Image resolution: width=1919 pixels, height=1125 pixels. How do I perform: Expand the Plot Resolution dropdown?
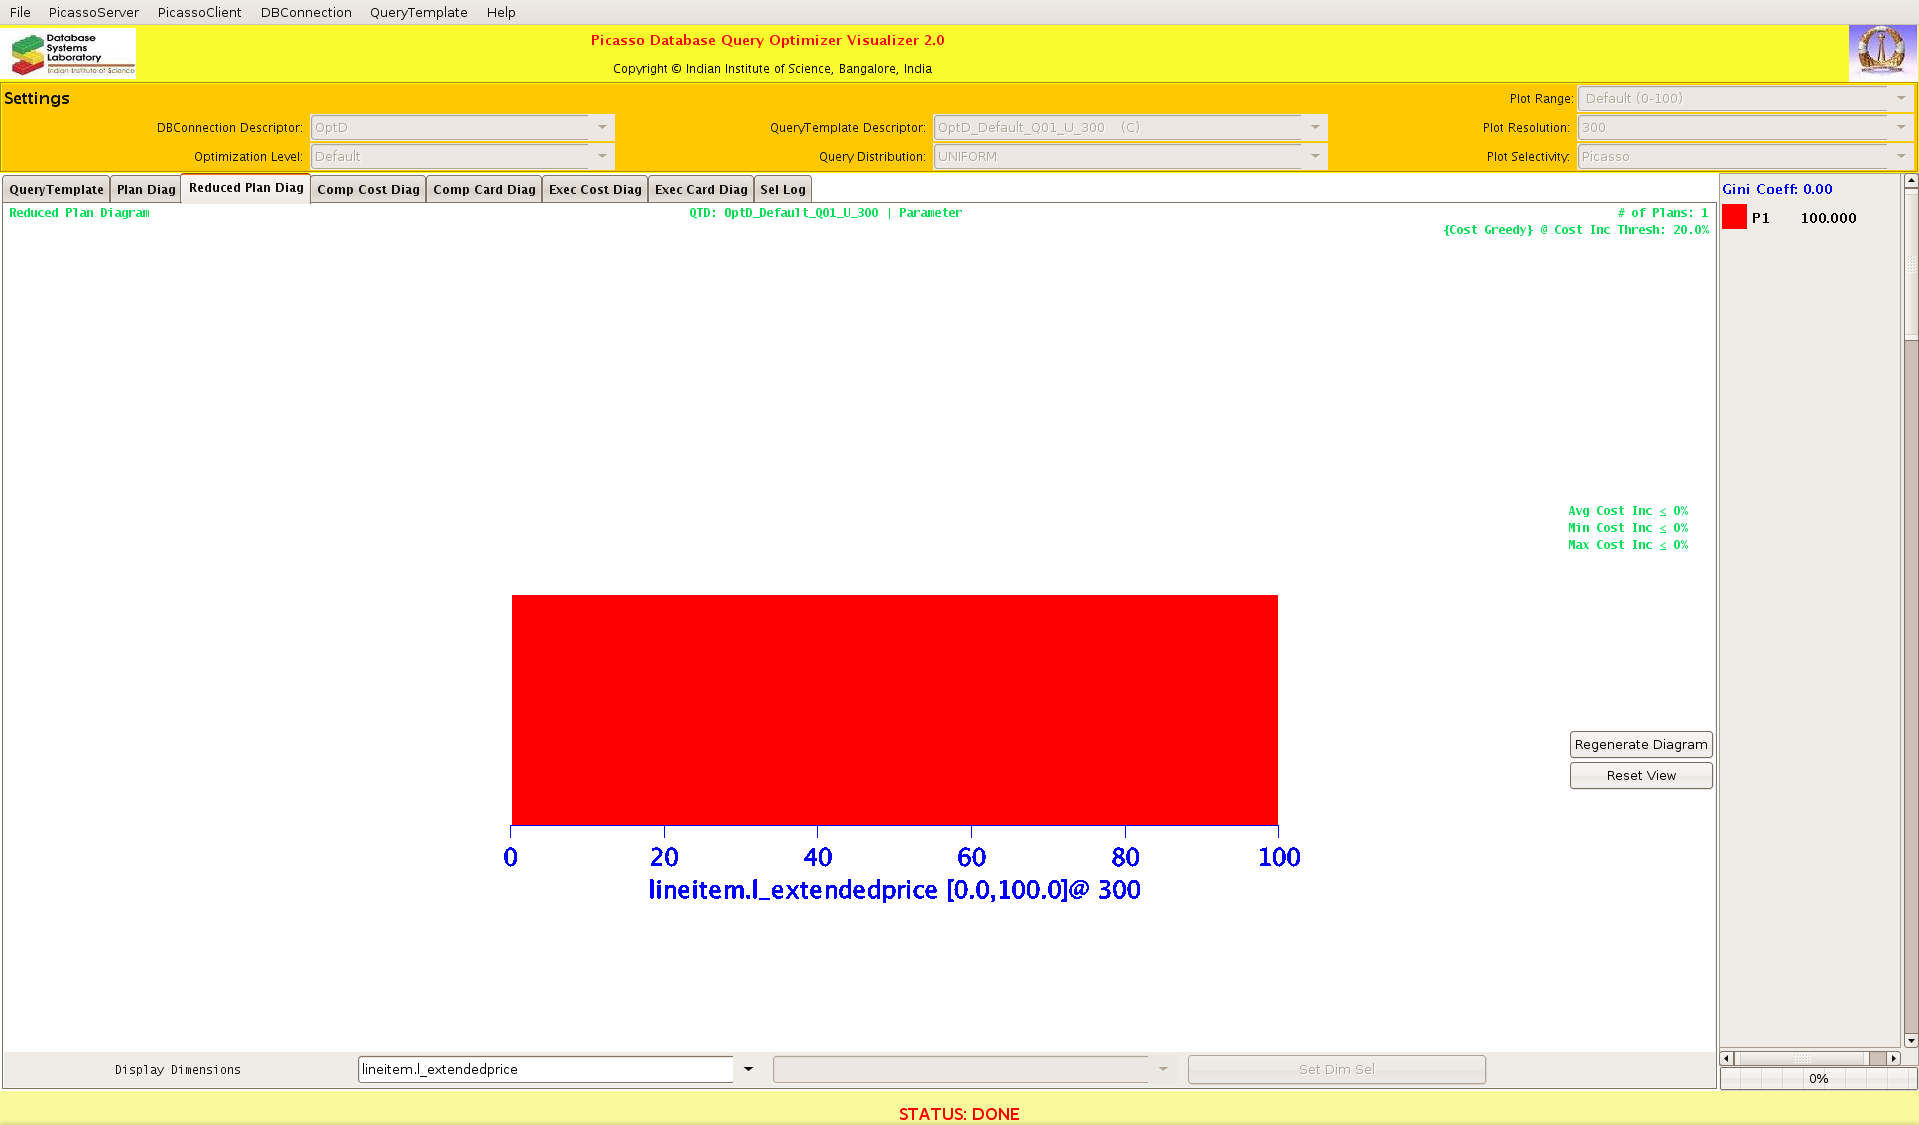(x=1900, y=128)
